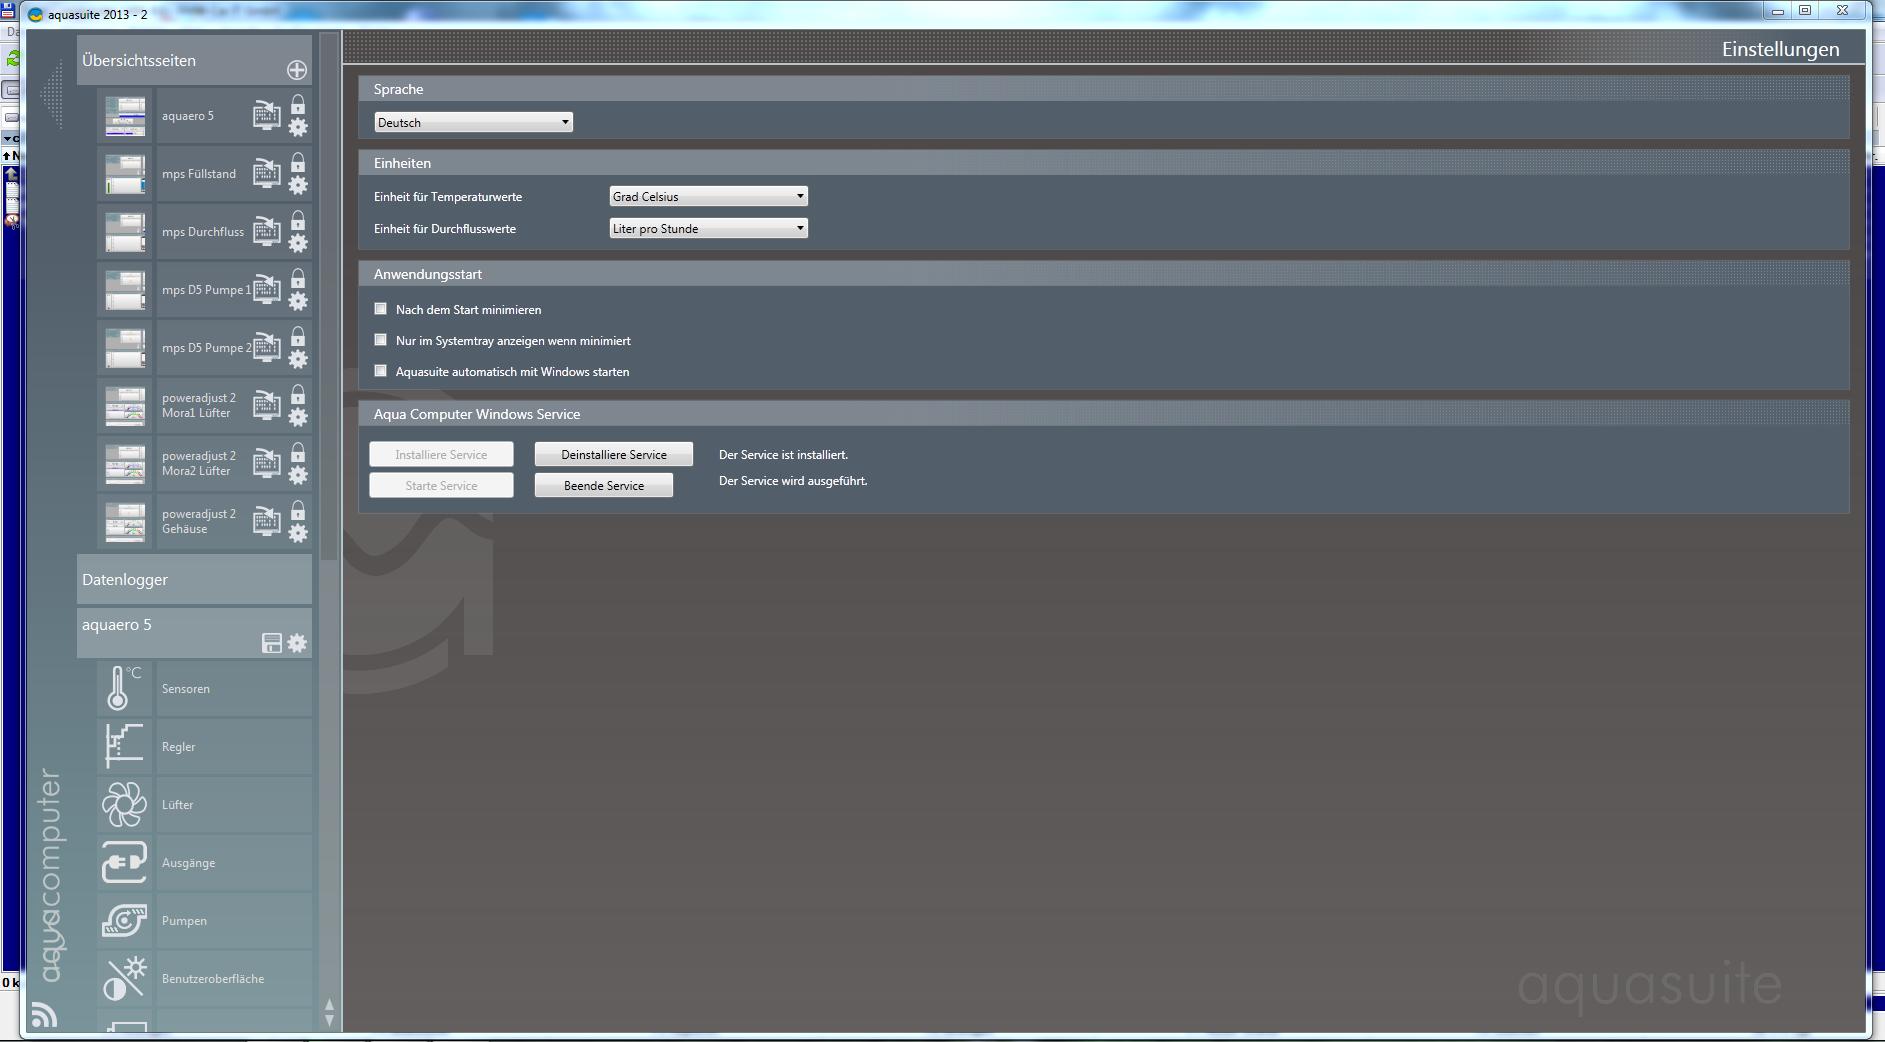The height and width of the screenshot is (1042, 1885).
Task: Click the Installiere Service button
Action: point(441,454)
